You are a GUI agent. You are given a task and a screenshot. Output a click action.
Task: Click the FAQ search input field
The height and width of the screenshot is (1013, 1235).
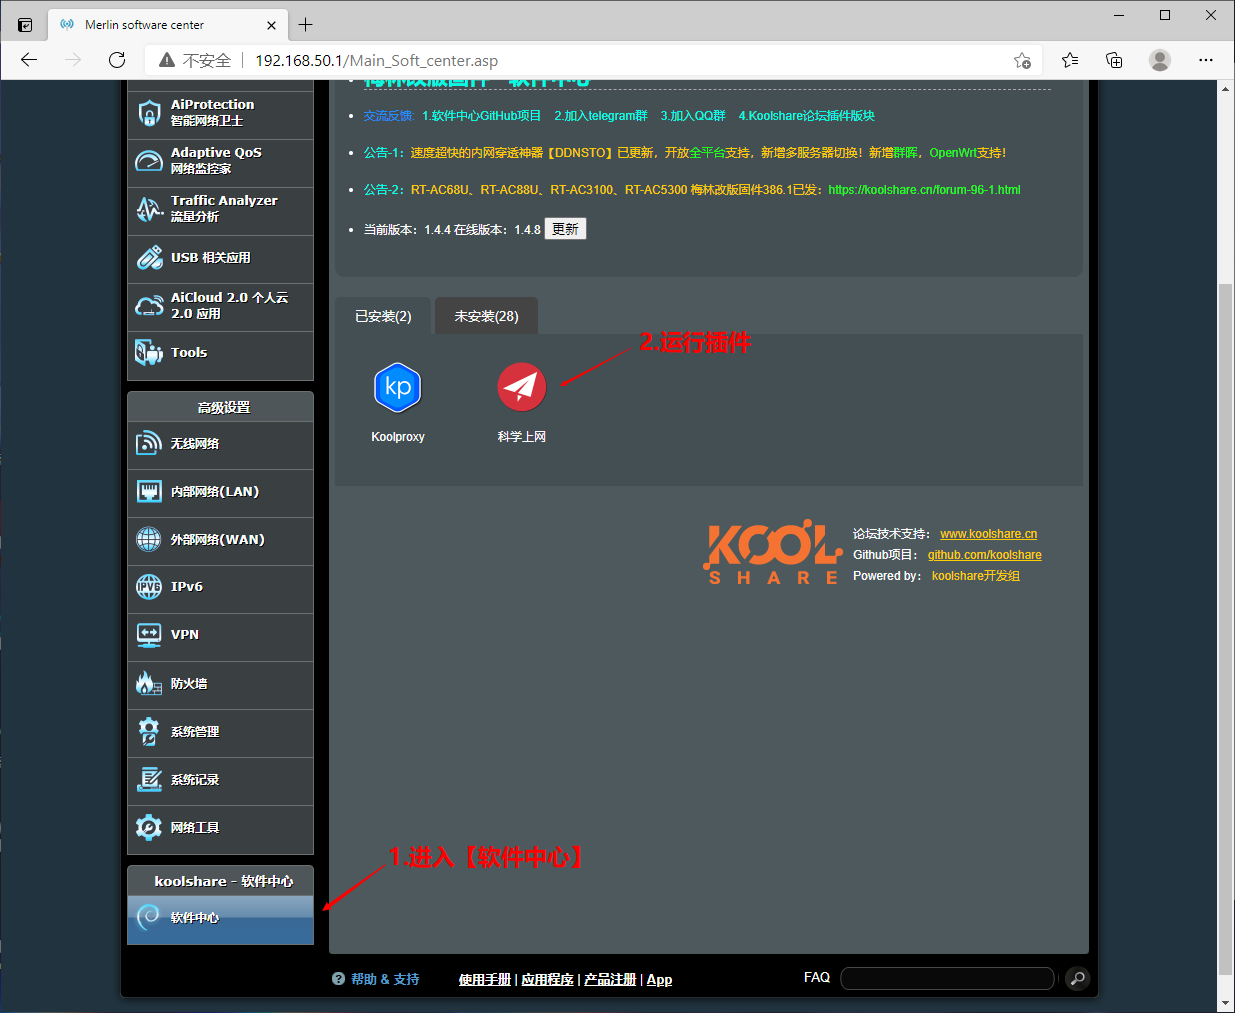946,978
